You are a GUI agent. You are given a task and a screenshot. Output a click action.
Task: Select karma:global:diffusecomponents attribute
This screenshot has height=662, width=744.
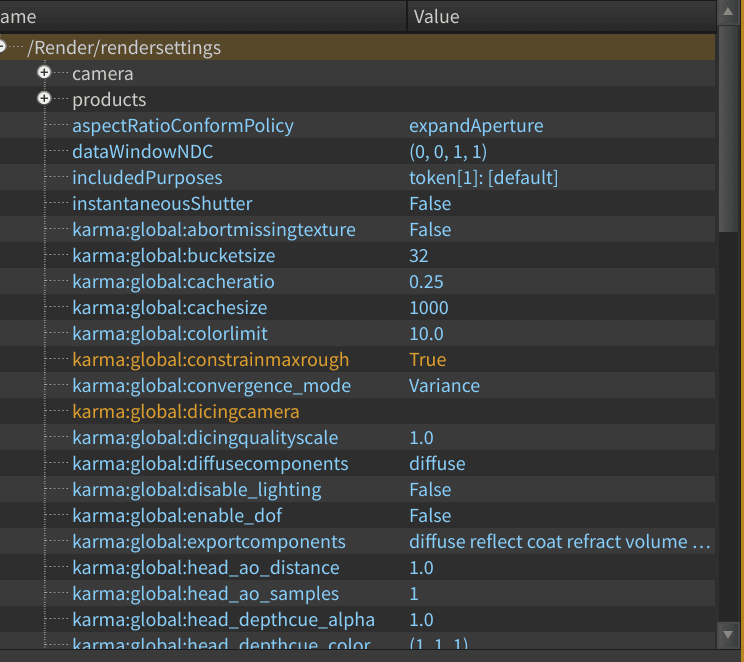pyautogui.click(x=210, y=464)
